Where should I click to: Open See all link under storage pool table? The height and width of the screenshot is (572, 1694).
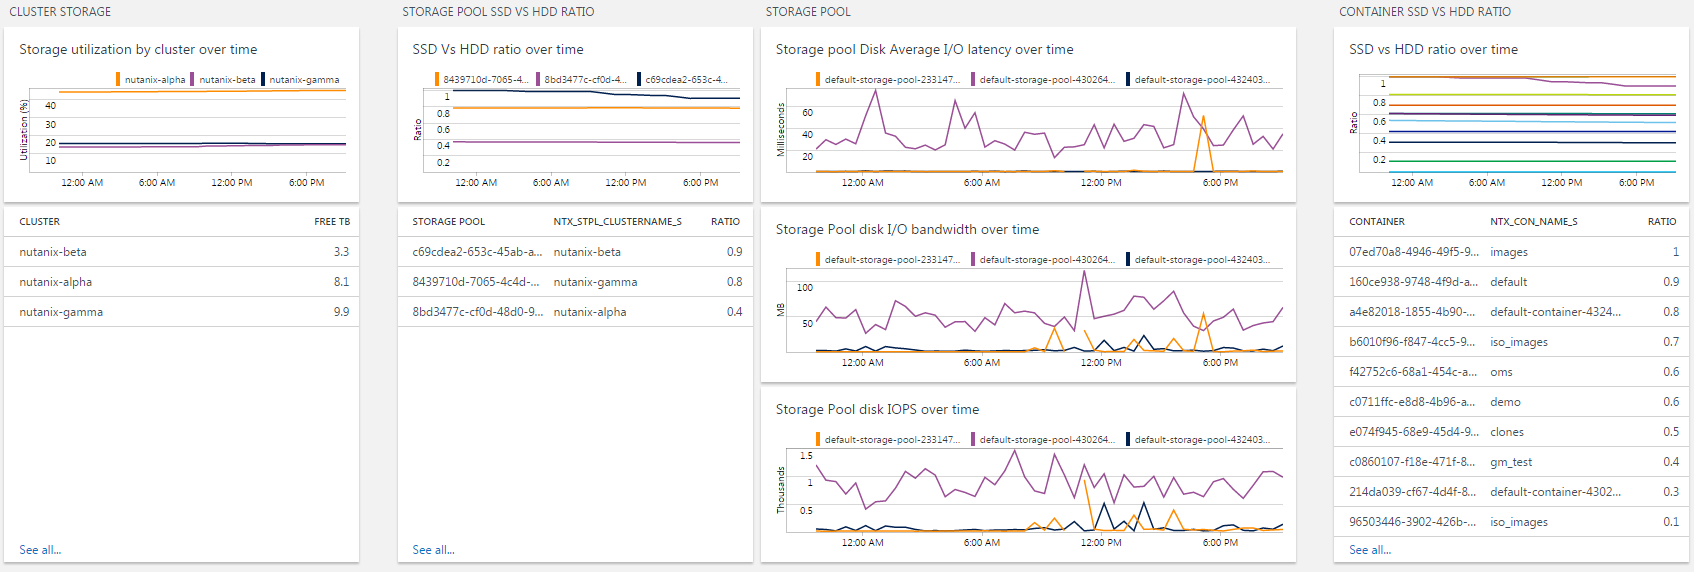coord(433,550)
